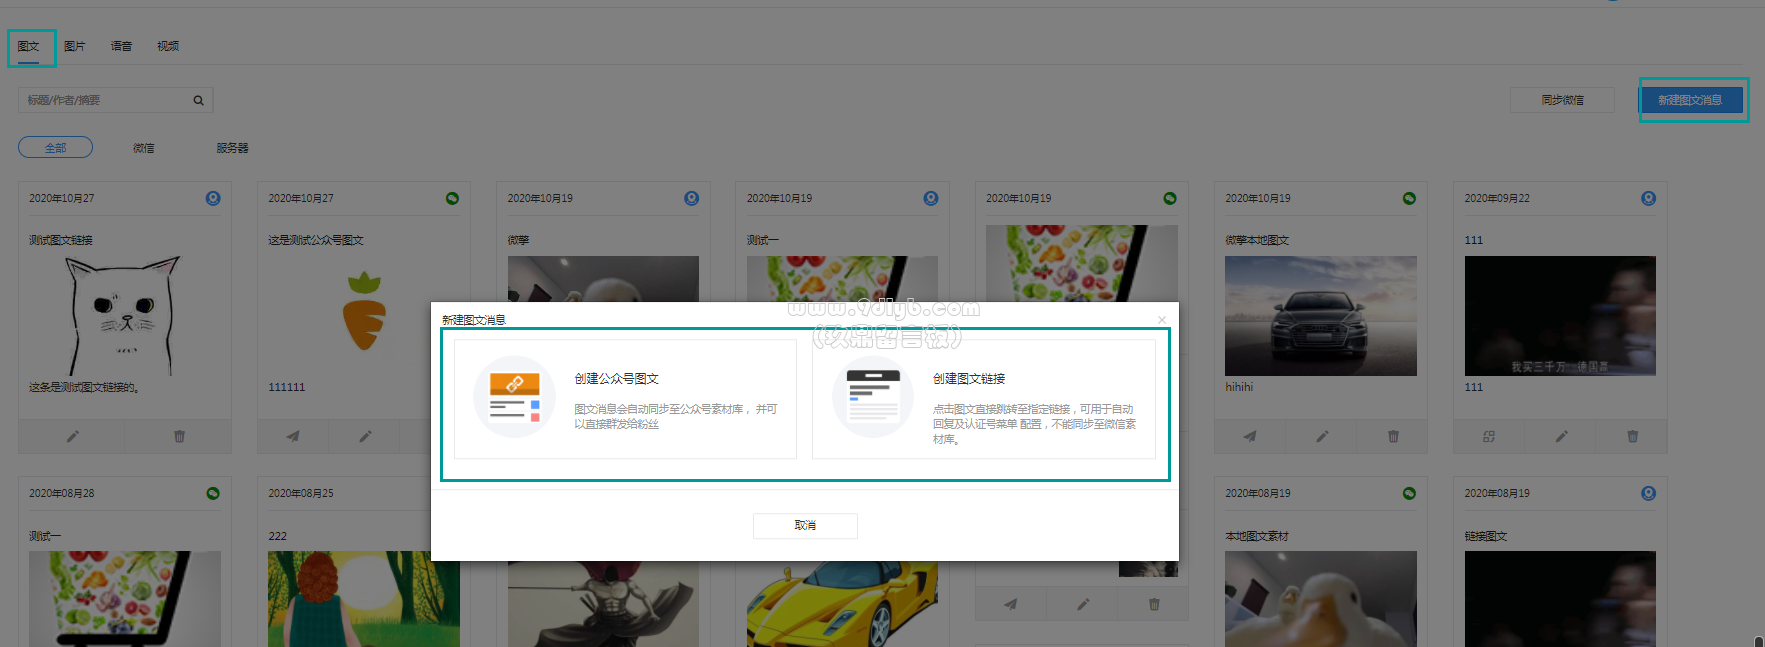Click the date 2020年08月28
1765x647 pixels.
[62, 493]
